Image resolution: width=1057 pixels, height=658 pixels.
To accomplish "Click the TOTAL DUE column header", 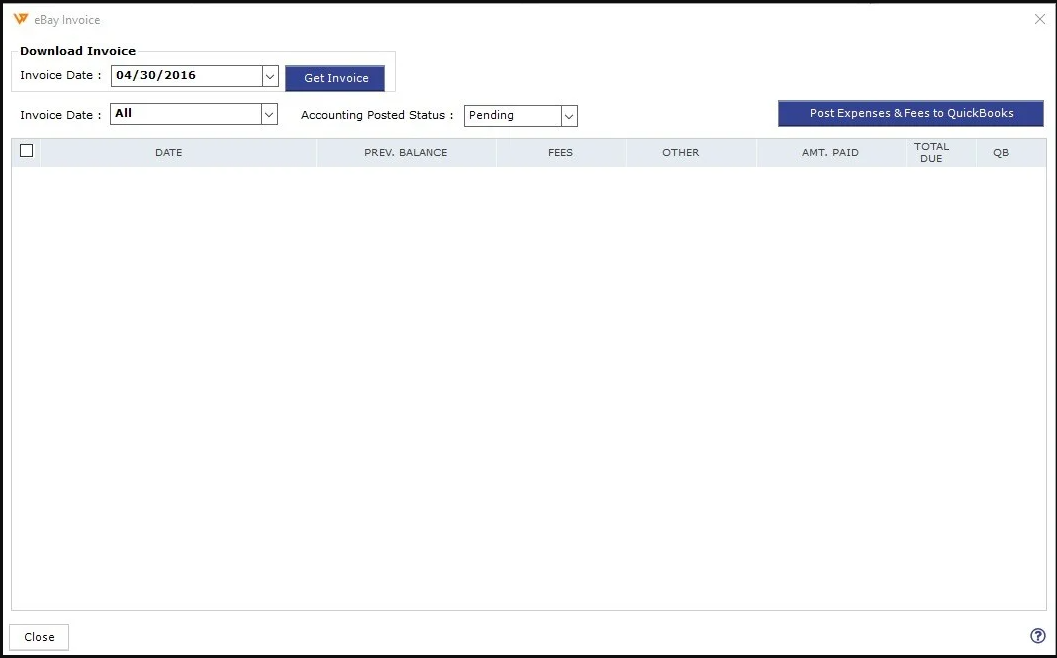I will coord(931,153).
